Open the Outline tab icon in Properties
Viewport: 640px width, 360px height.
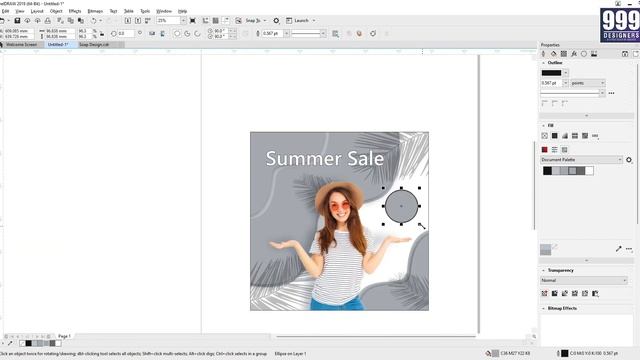coord(543,54)
